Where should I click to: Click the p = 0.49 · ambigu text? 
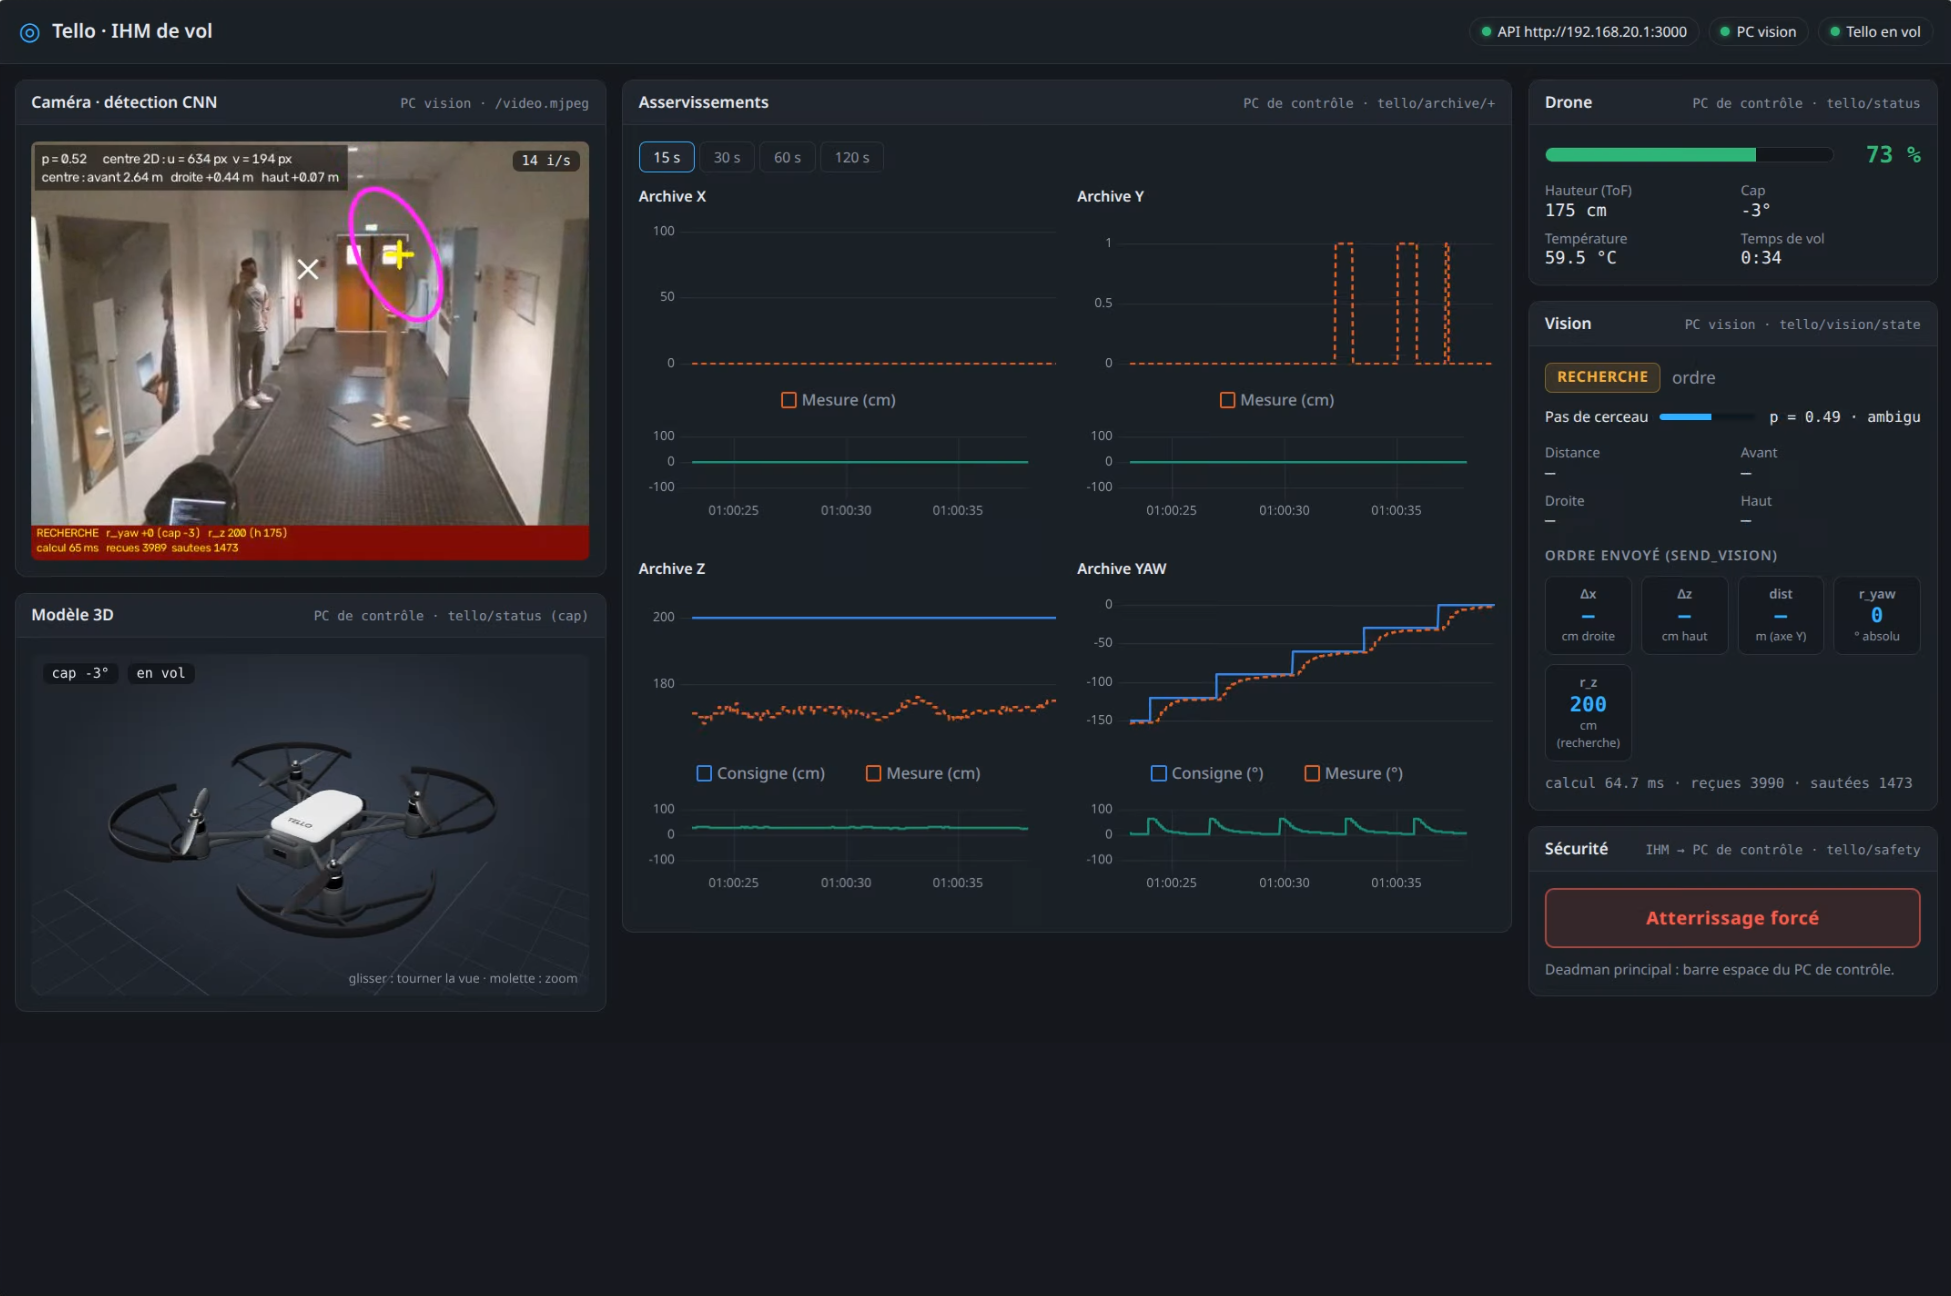point(1845,417)
